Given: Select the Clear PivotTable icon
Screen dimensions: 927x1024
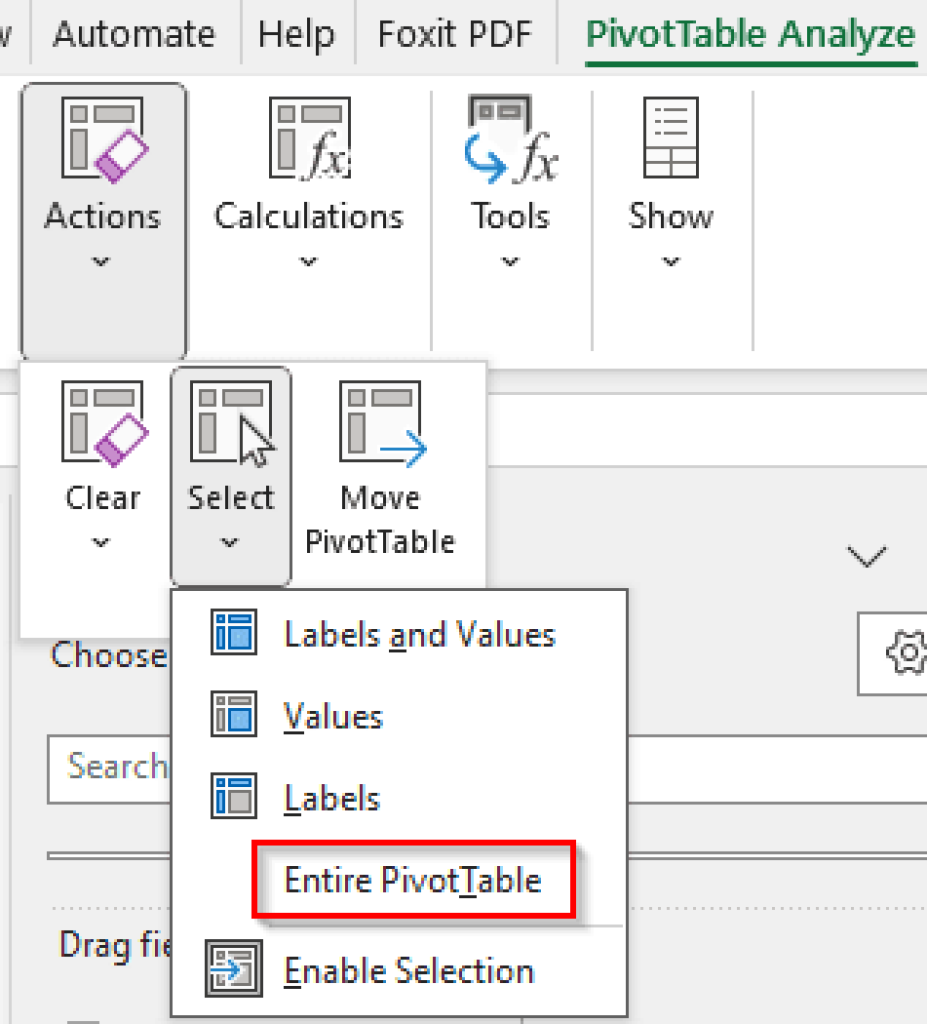Looking at the screenshot, I should [103, 420].
